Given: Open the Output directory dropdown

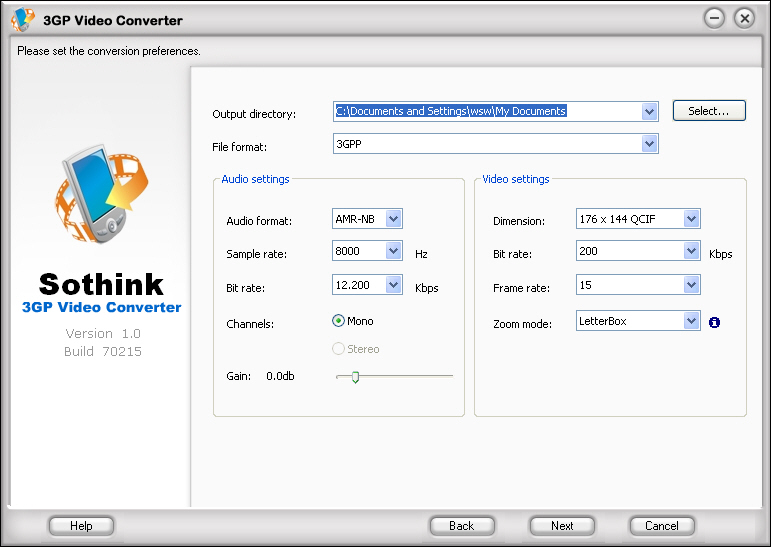Looking at the screenshot, I should point(649,112).
